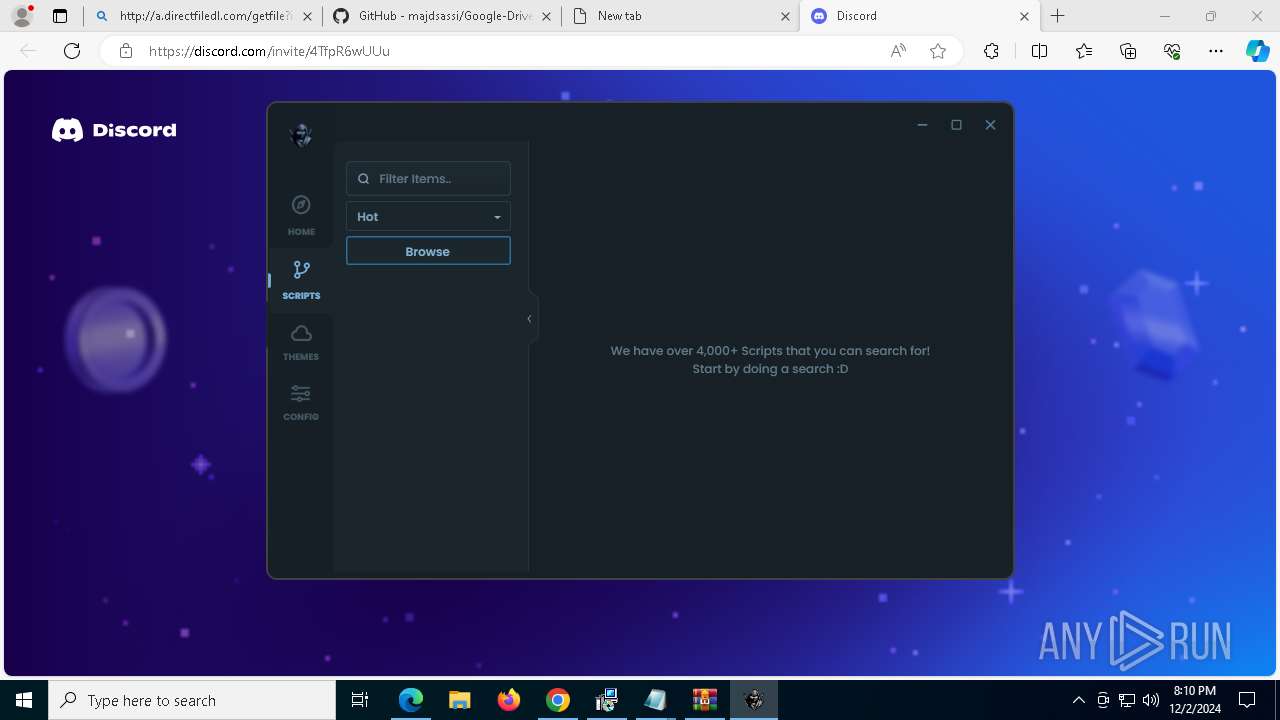Switch to the GitHub majdsassi browser tab
The height and width of the screenshot is (720, 1280).
pos(441,16)
